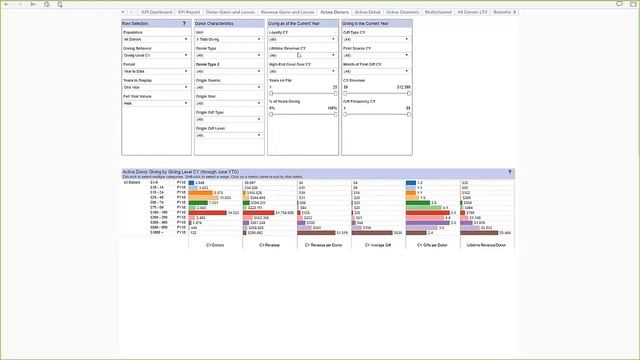Switch to the All Donors LTV tab
This screenshot has height=360, width=640.
472,12
